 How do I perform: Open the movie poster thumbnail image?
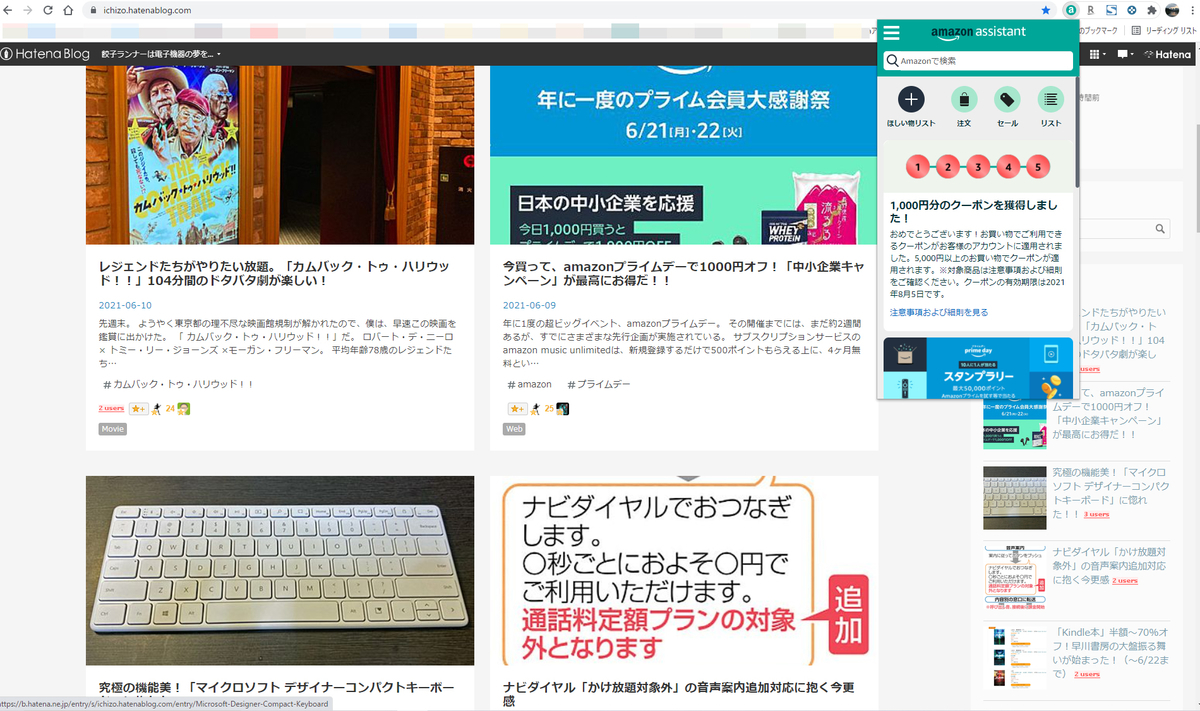(280, 155)
